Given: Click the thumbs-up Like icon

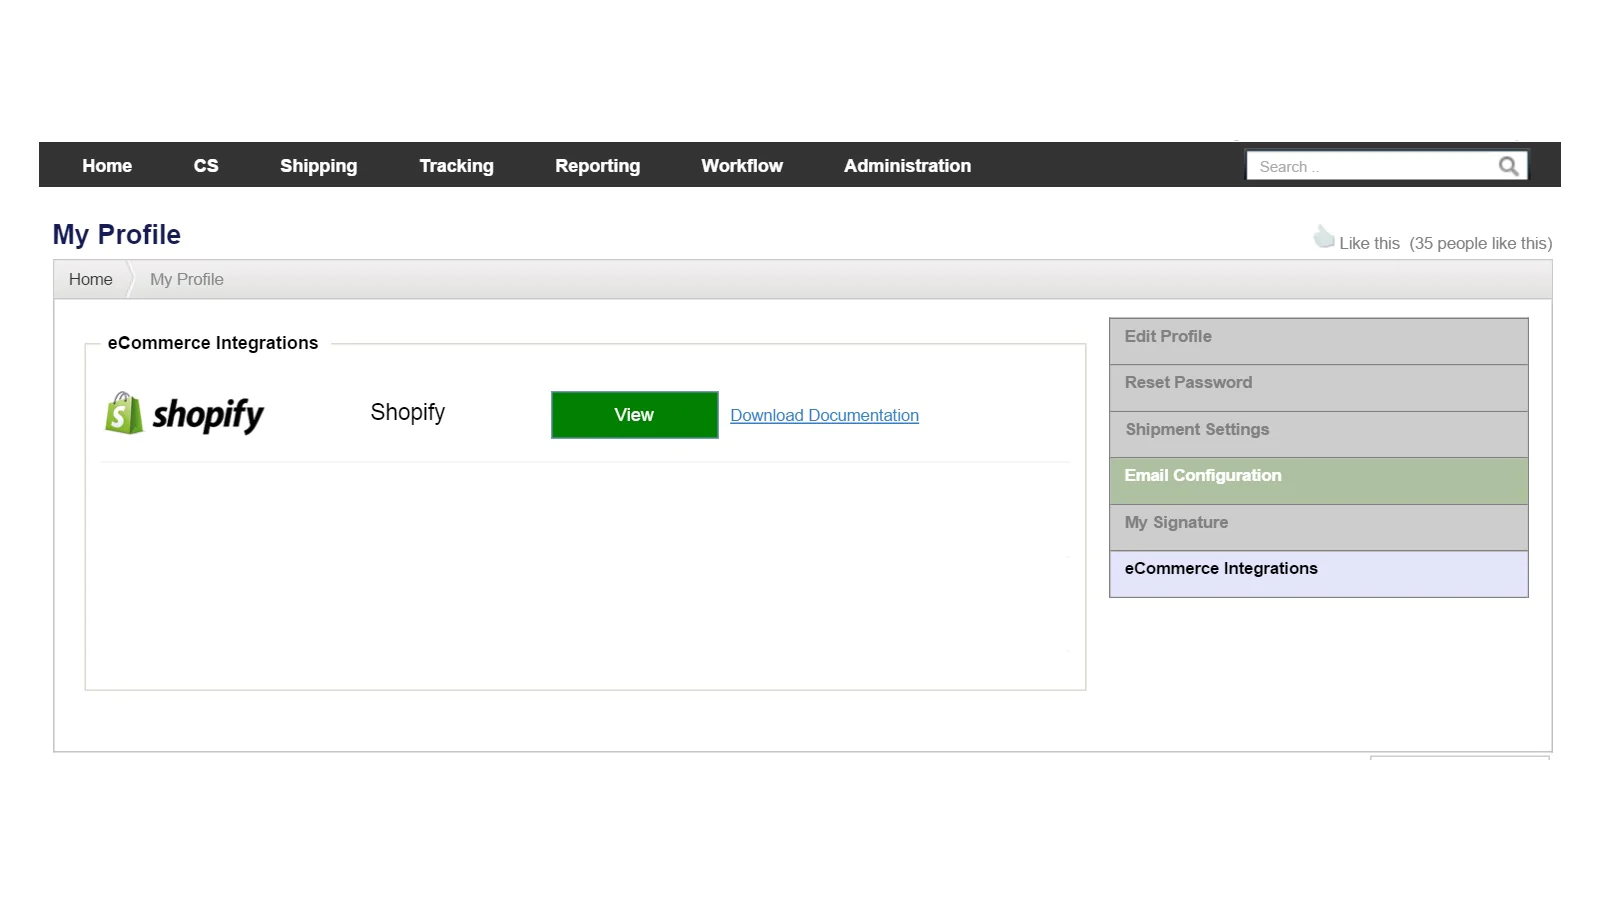Looking at the screenshot, I should (1324, 238).
